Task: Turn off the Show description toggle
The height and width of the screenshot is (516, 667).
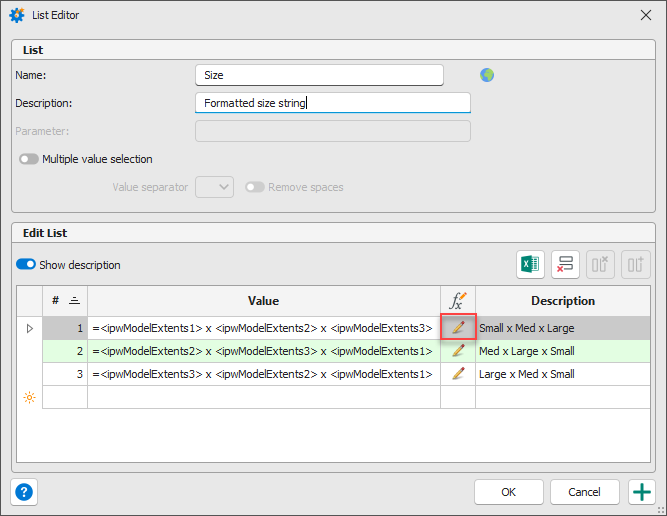Action: click(26, 264)
